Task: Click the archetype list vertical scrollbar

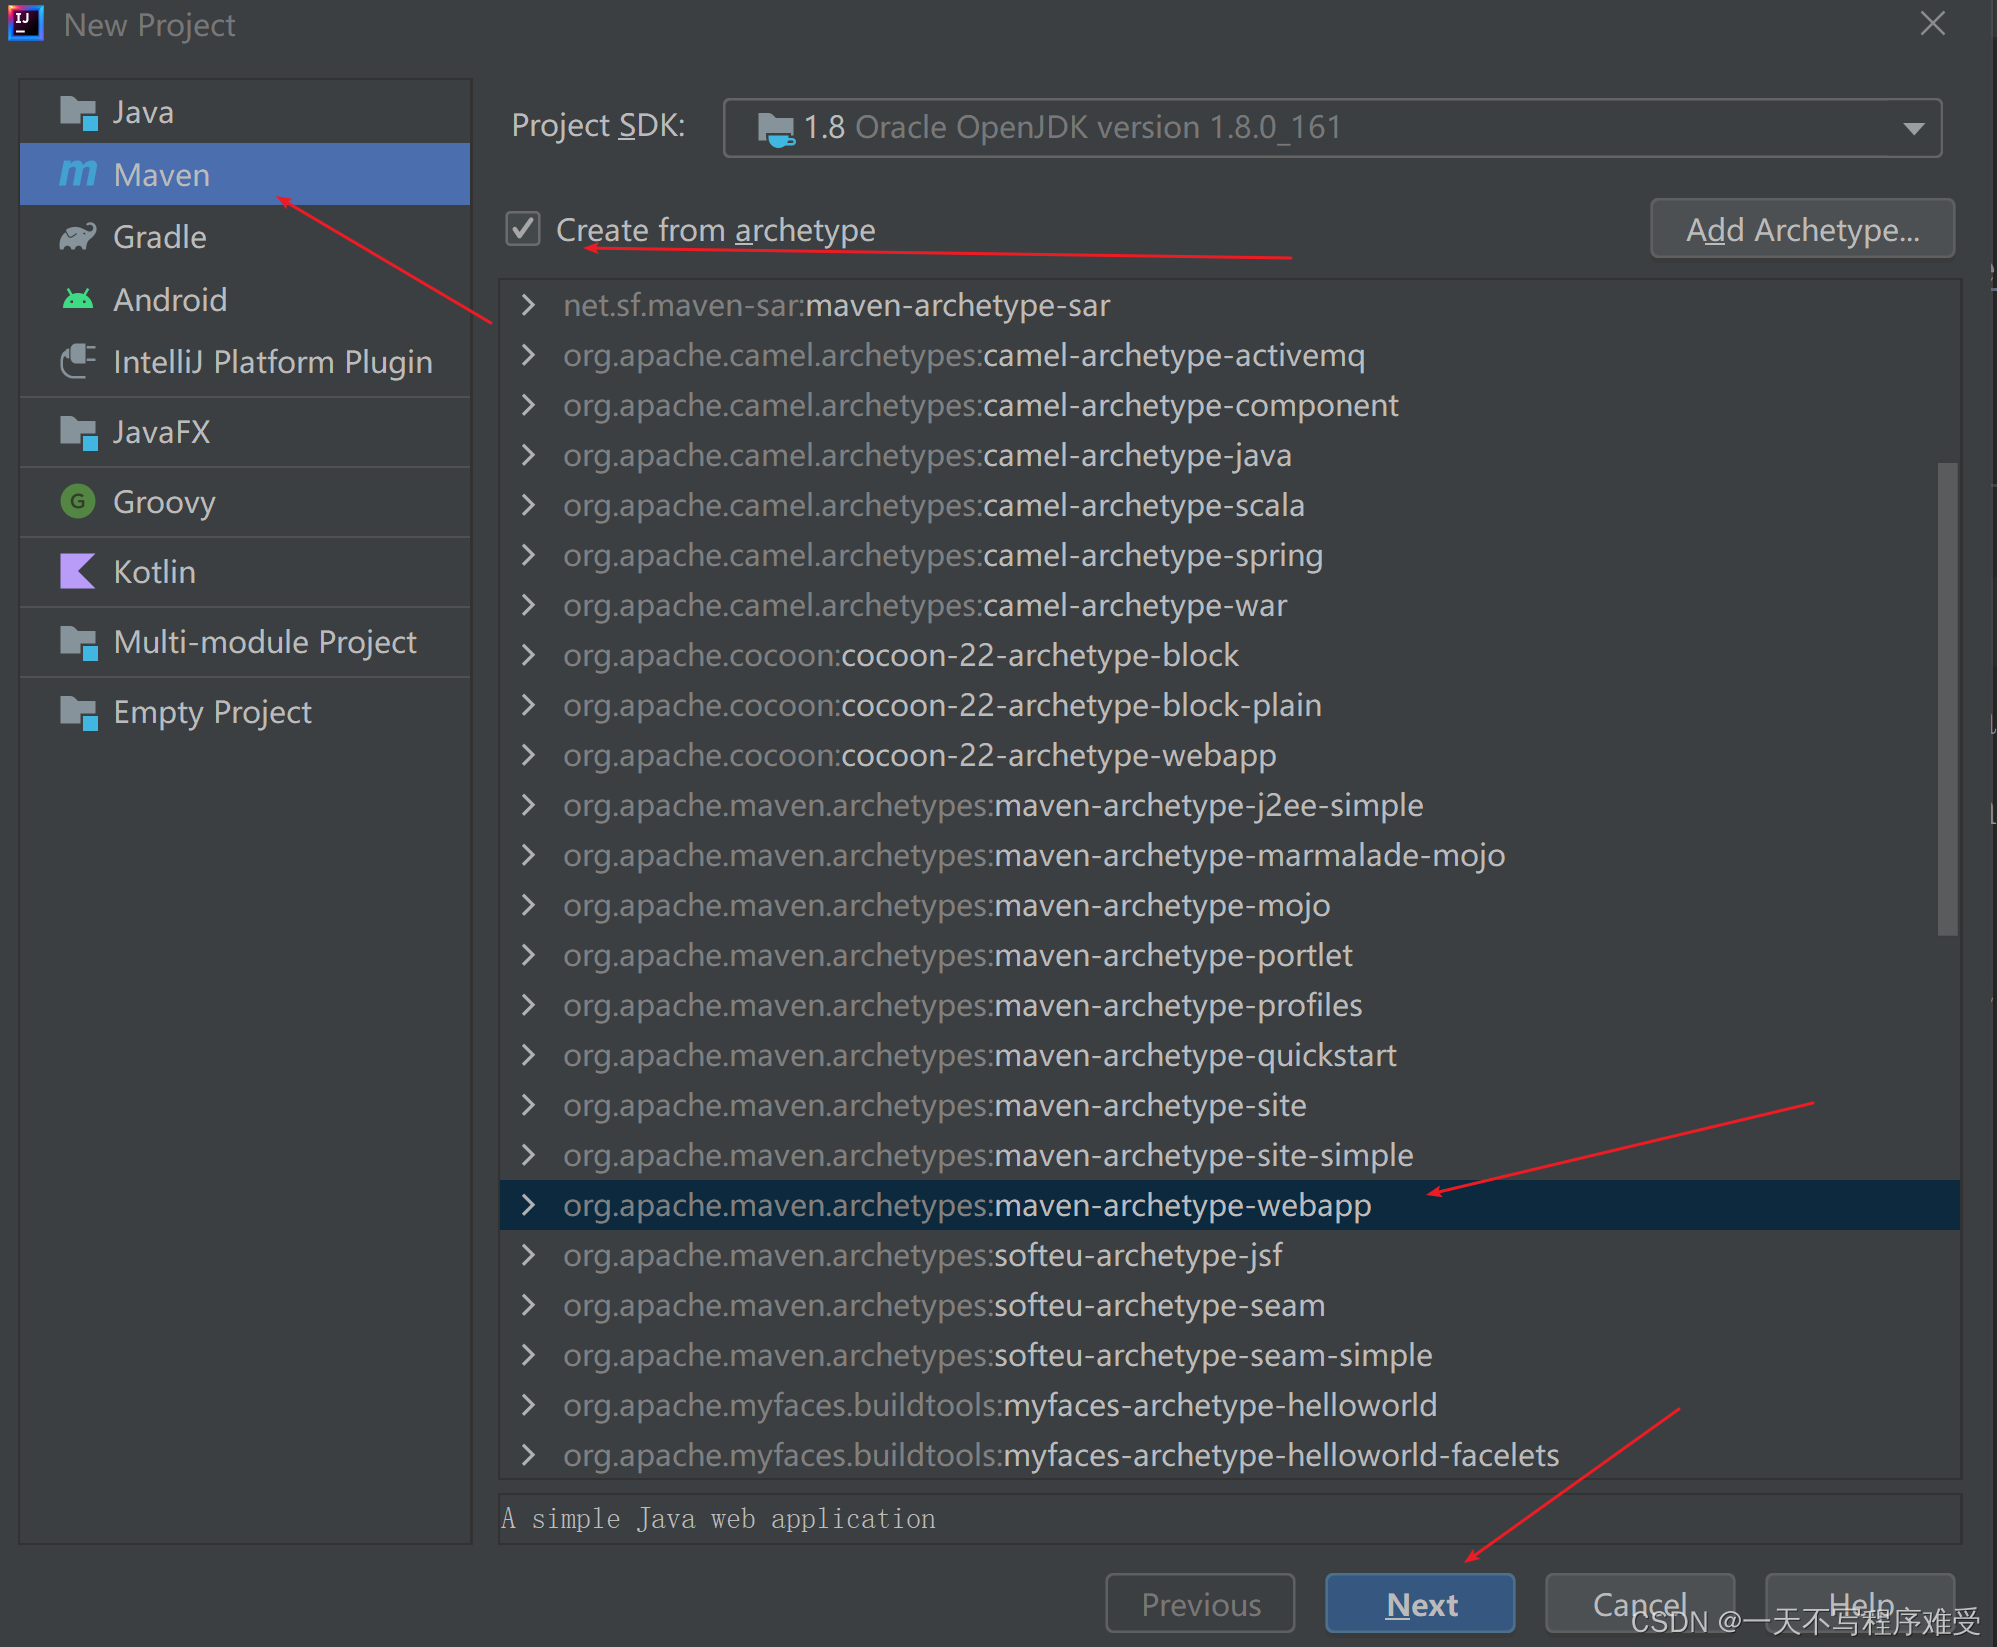Action: 1946,698
